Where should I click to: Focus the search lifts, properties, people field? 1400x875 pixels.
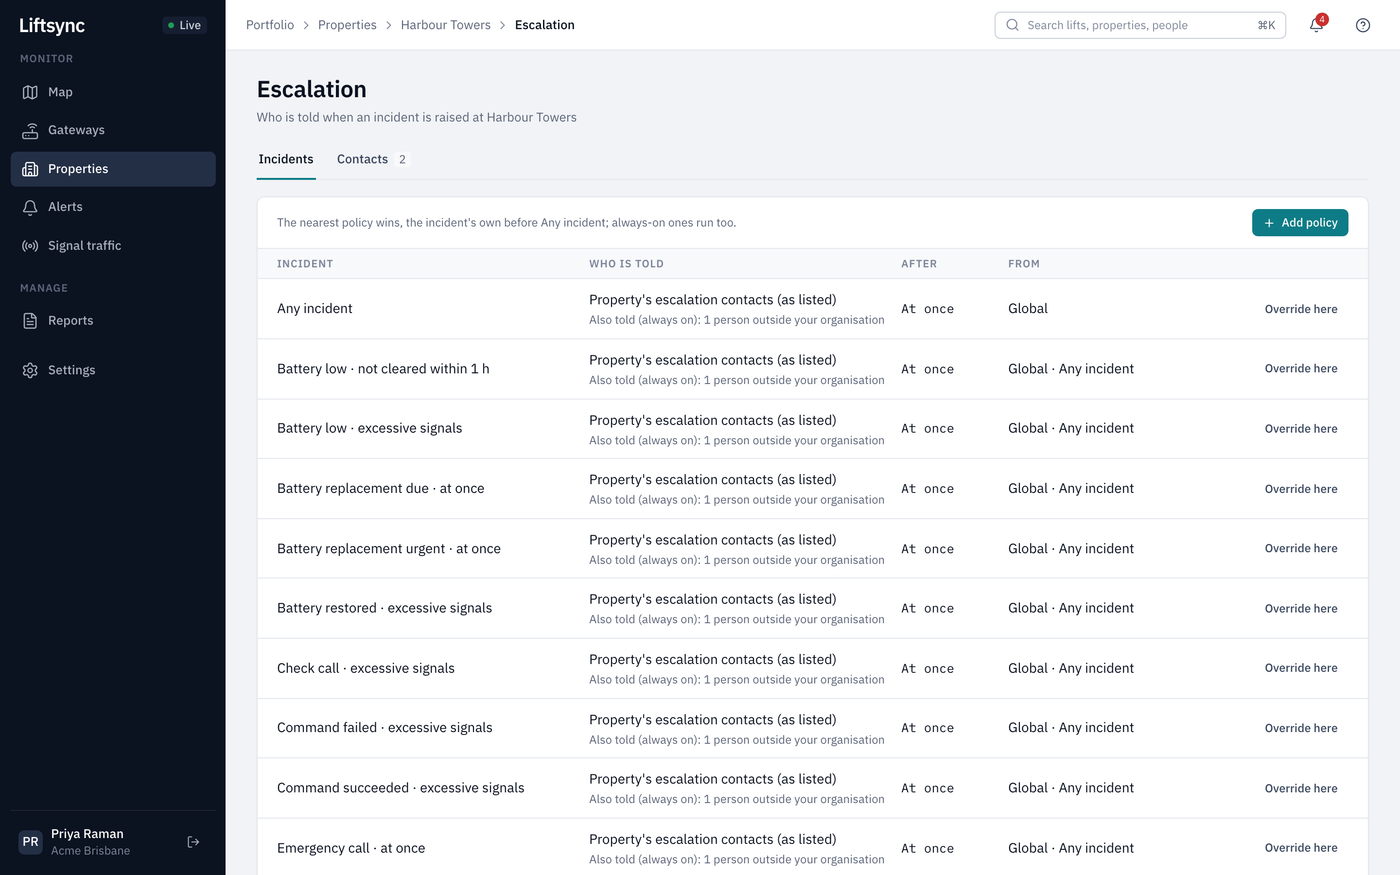pyautogui.click(x=1140, y=25)
